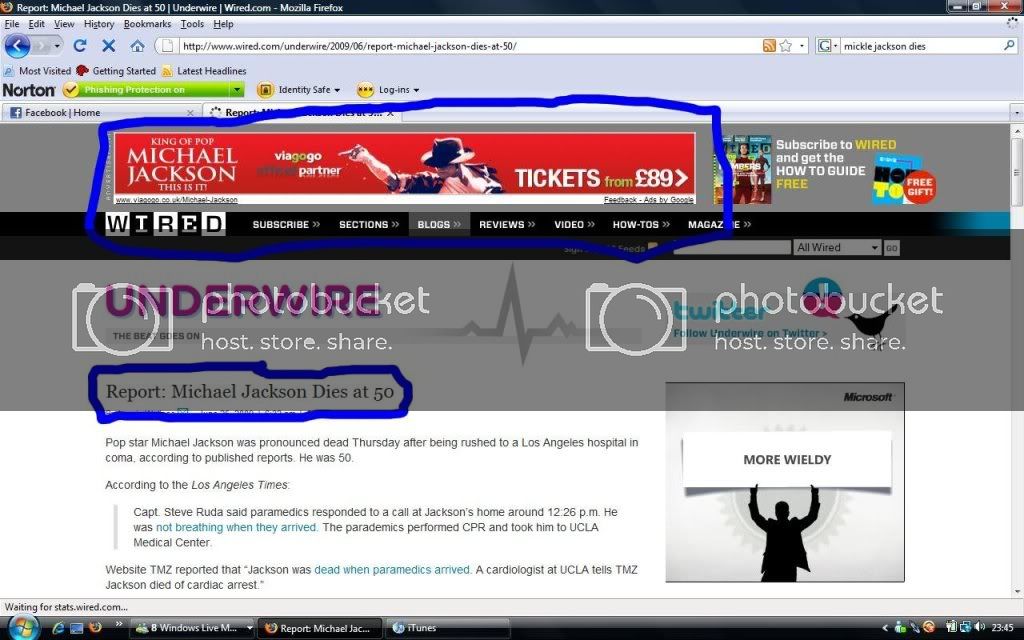Open 'not breathing when they arrived' link

coord(237,527)
